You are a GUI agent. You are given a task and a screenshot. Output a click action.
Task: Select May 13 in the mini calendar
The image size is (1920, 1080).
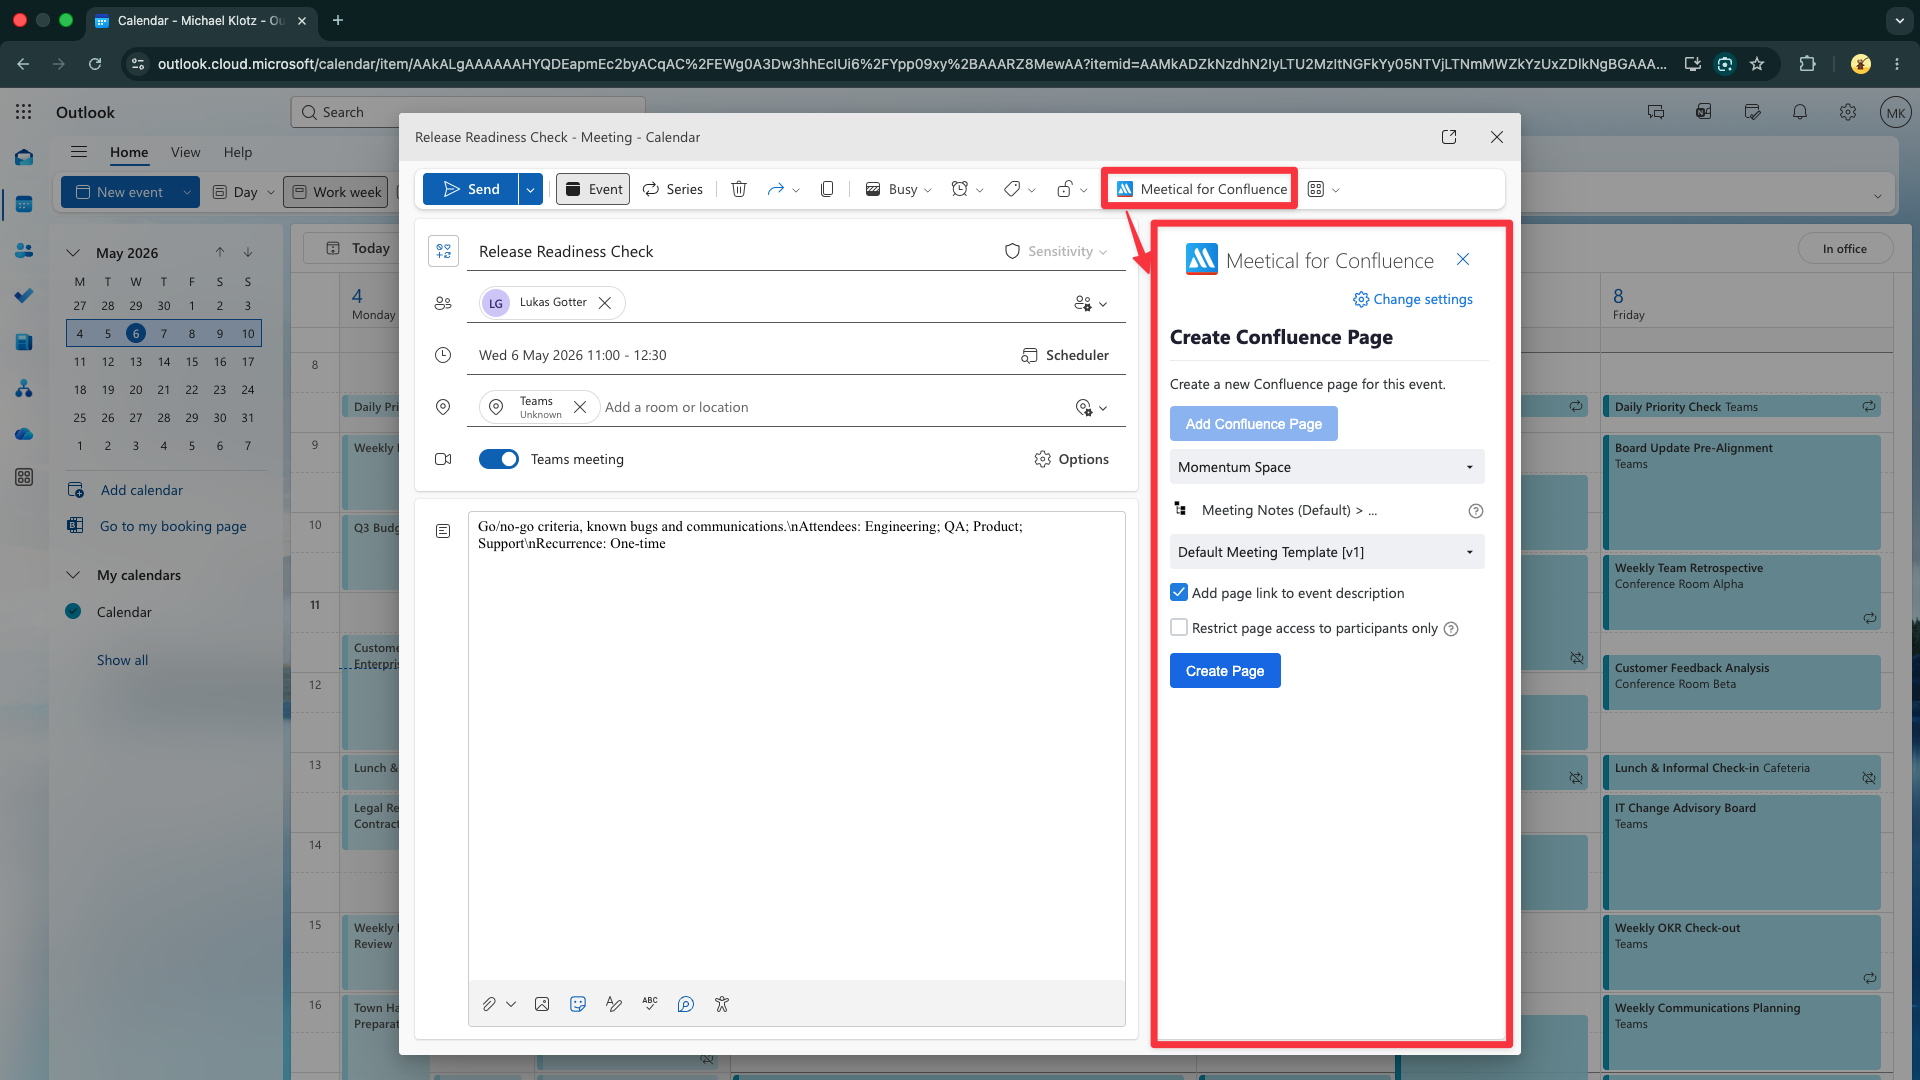point(136,361)
